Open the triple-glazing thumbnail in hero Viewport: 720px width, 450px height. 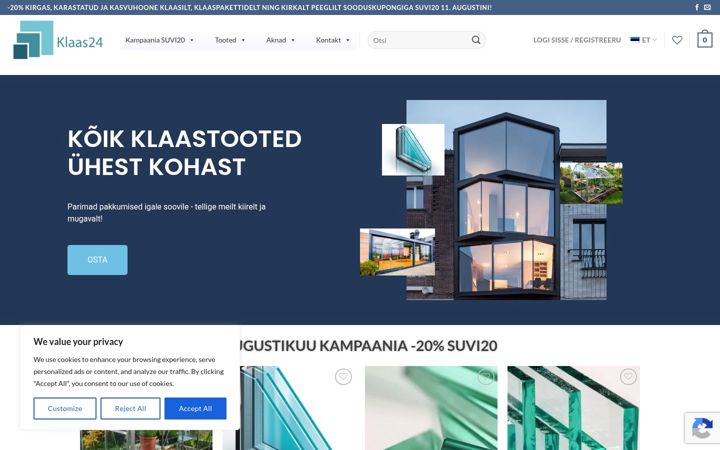pyautogui.click(x=413, y=150)
